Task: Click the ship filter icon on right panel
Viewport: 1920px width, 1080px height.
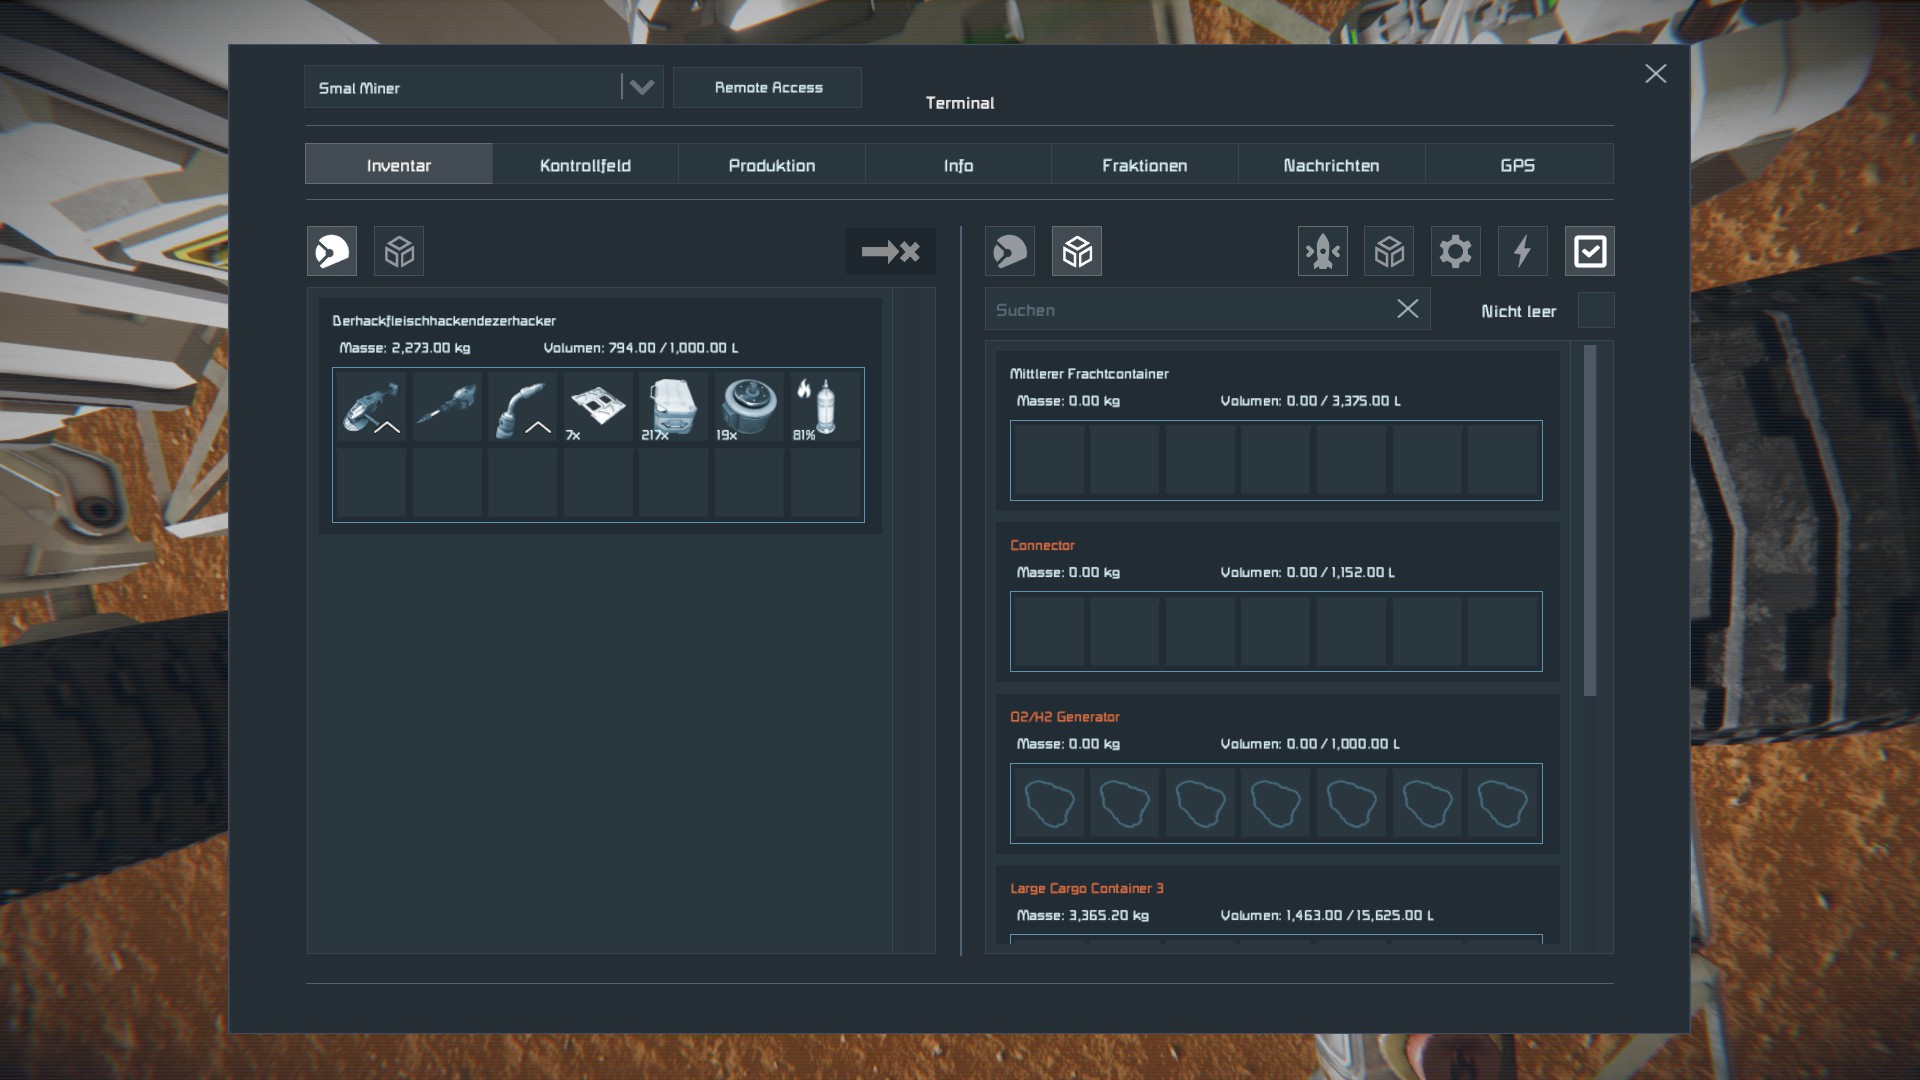Action: (1322, 251)
